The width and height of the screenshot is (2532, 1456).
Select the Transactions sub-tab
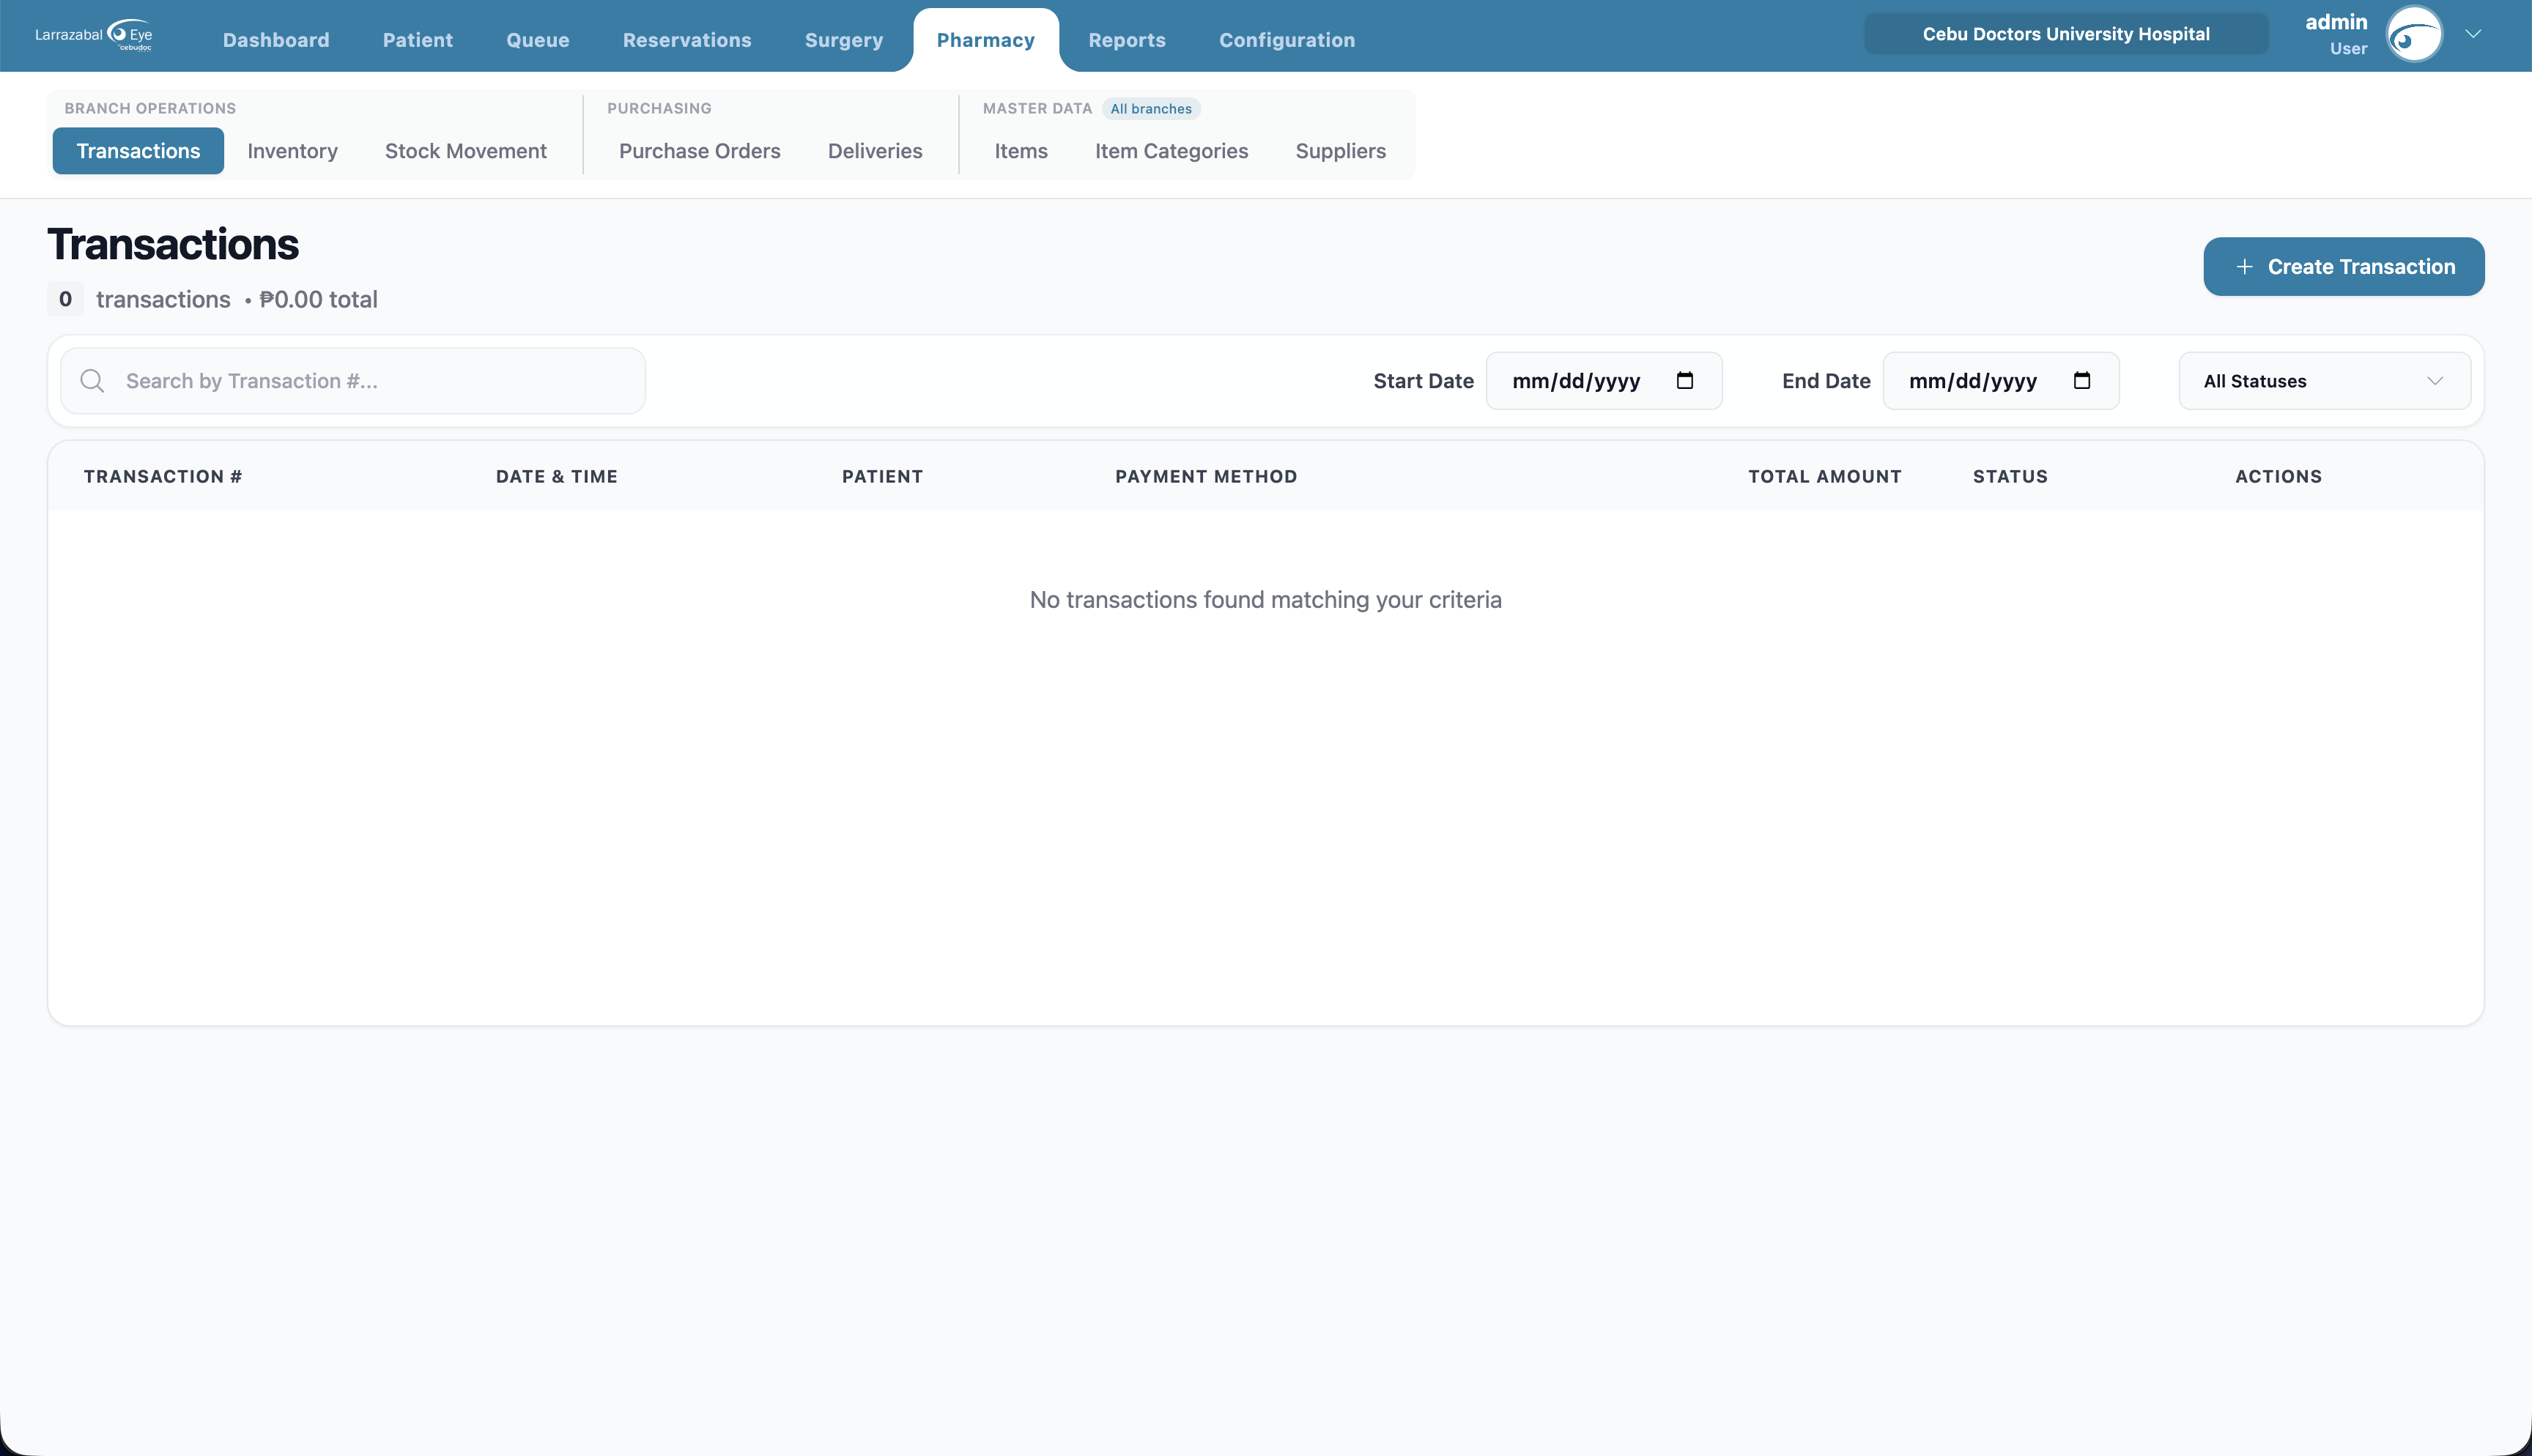pyautogui.click(x=138, y=151)
